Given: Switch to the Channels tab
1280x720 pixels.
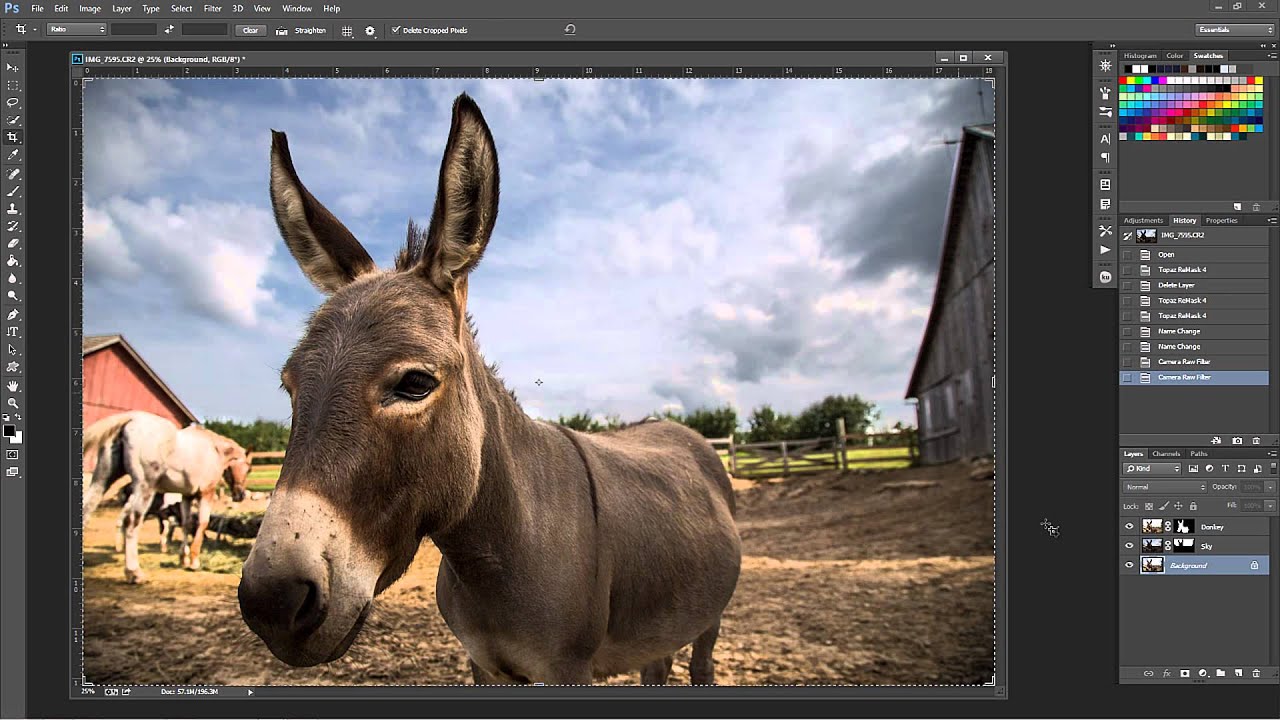Looking at the screenshot, I should [x=1166, y=454].
